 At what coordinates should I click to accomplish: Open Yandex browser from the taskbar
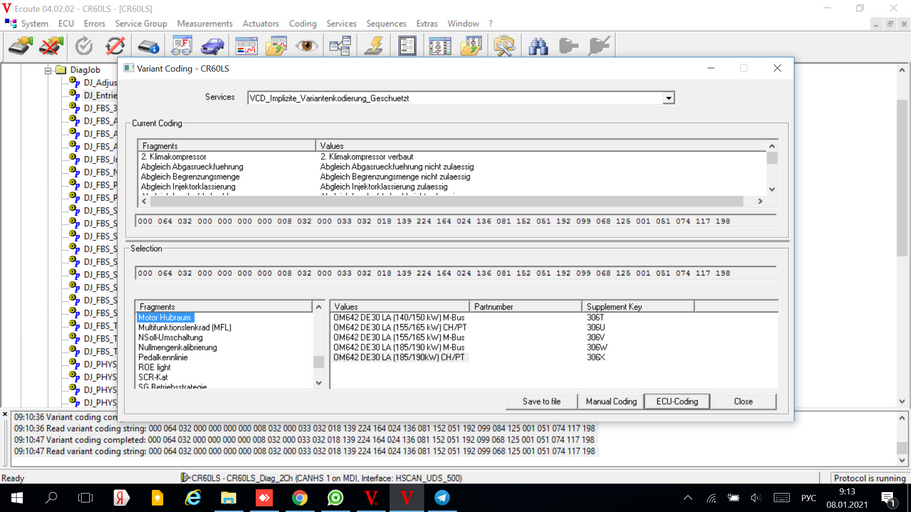click(x=121, y=498)
